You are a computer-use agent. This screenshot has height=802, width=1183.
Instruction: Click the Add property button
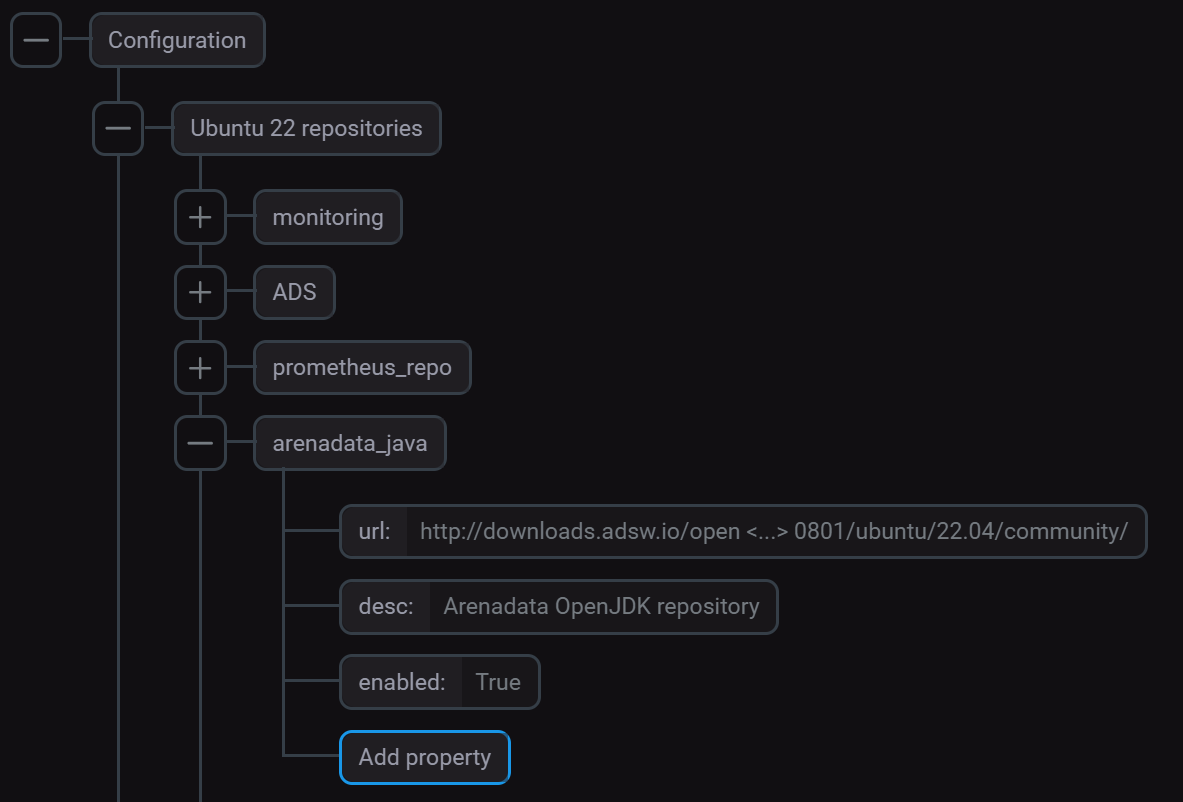(424, 757)
